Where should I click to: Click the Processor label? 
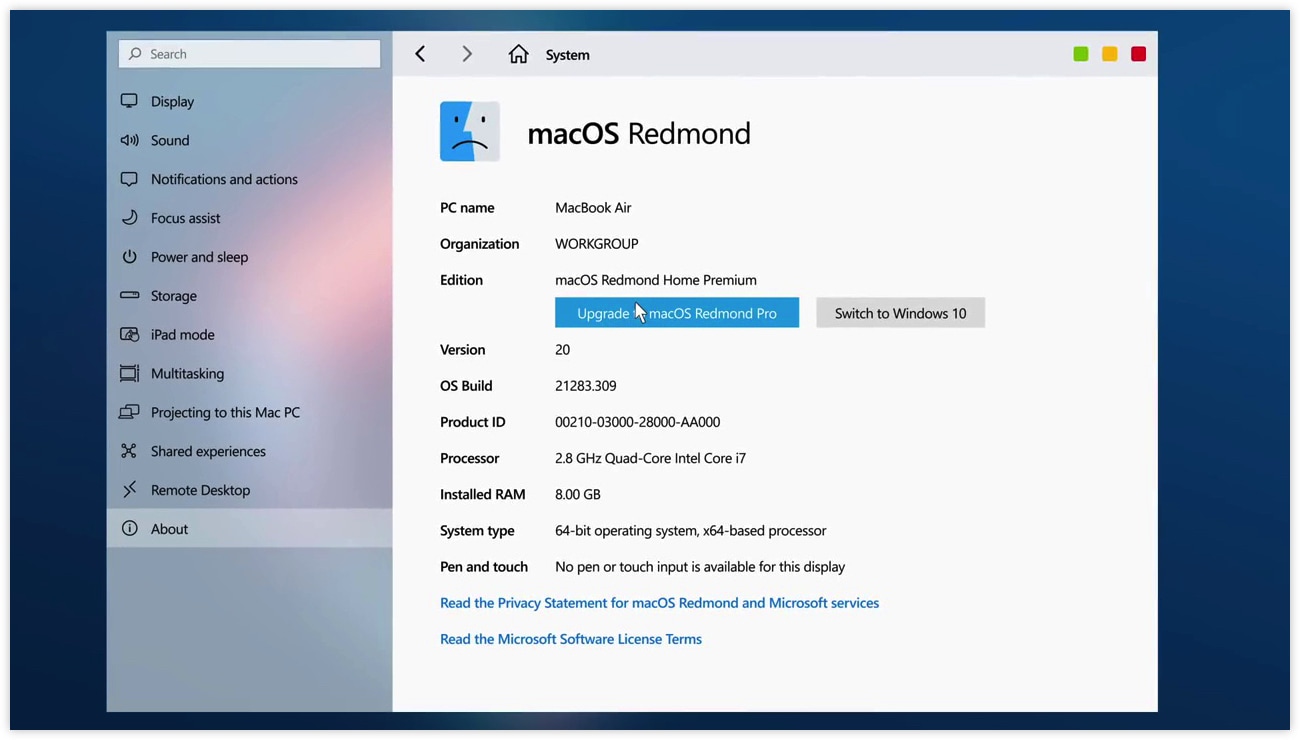(x=470, y=458)
